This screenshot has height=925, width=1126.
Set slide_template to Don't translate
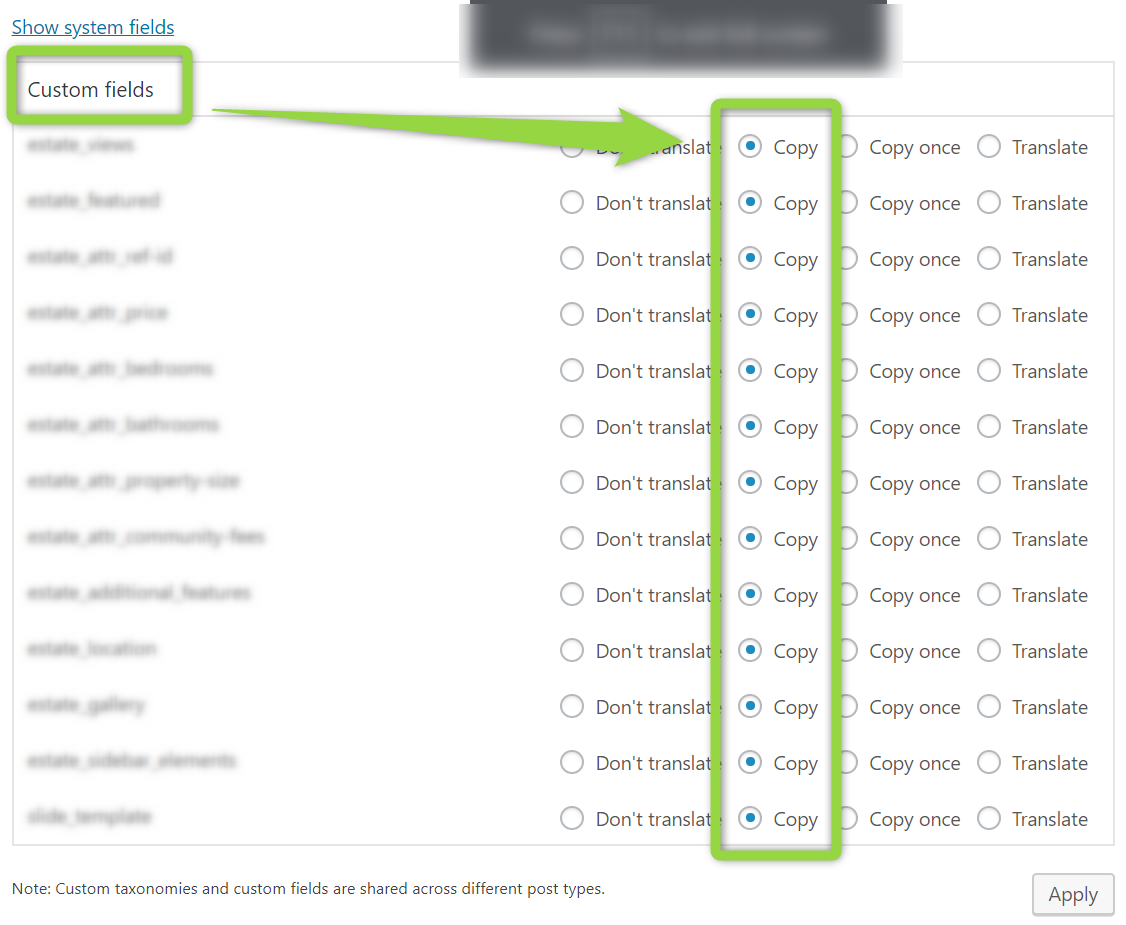(572, 819)
